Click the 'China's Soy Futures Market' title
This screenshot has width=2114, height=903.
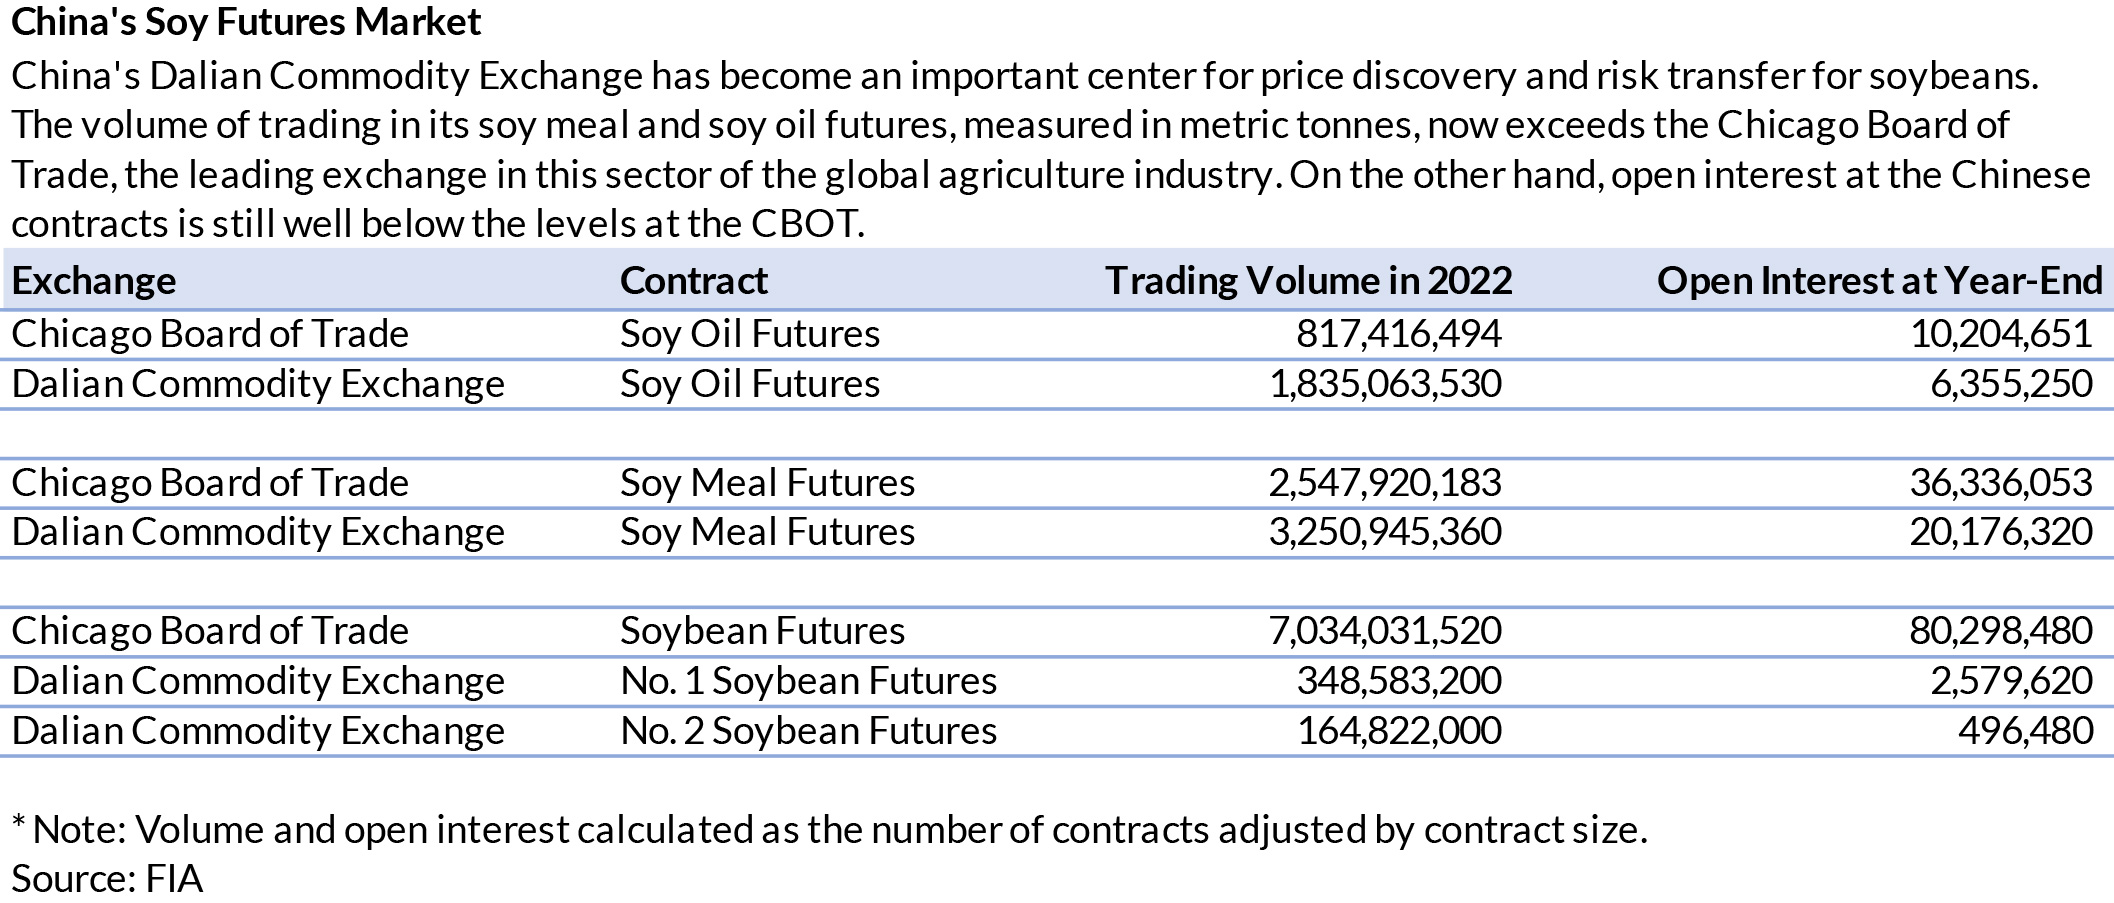246,22
